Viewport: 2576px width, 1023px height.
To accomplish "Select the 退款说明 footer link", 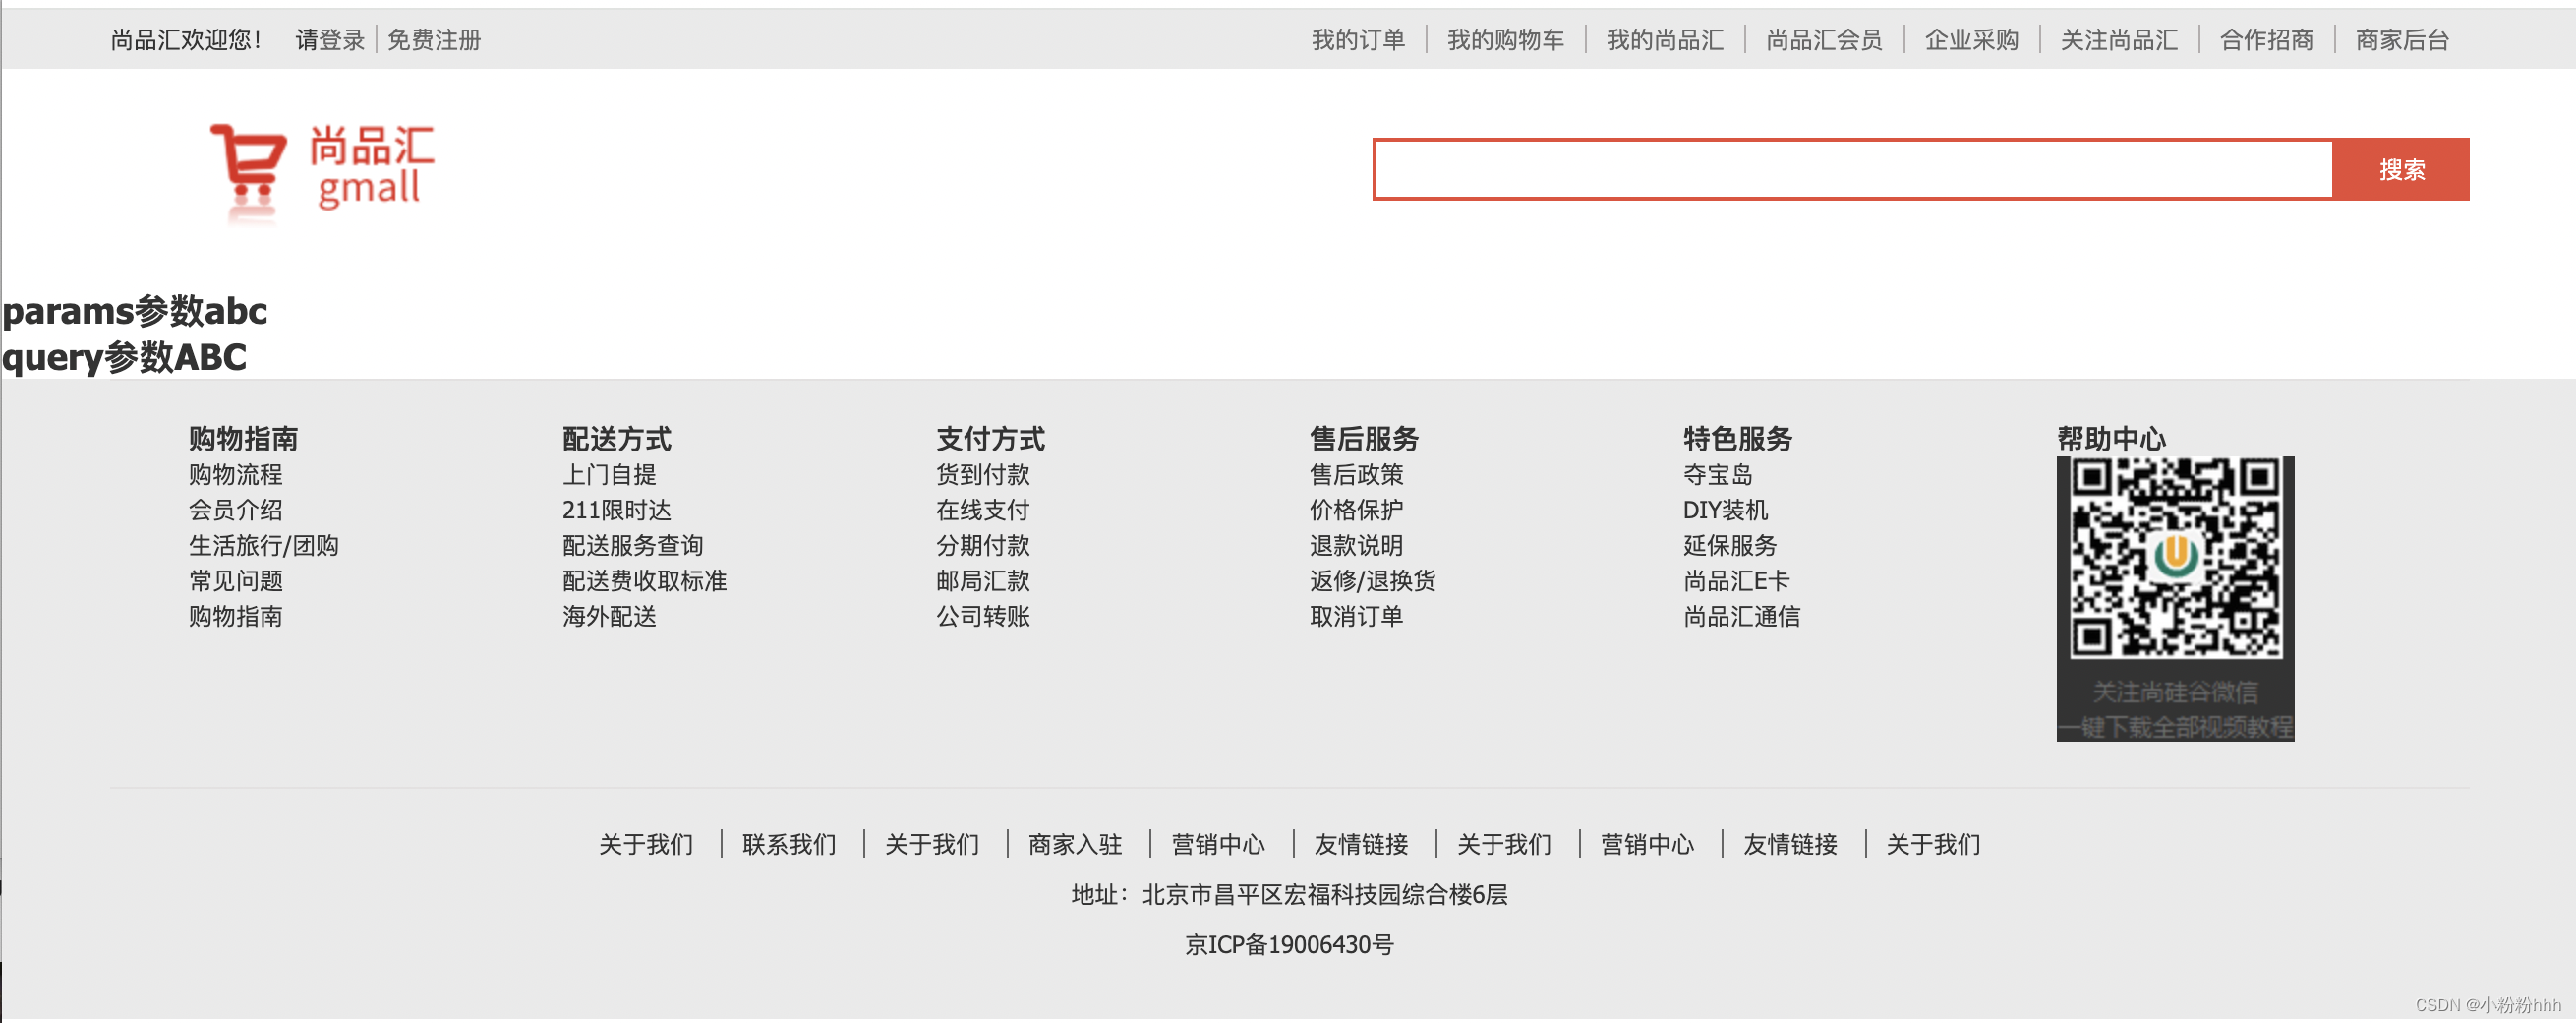I will pos(1356,545).
